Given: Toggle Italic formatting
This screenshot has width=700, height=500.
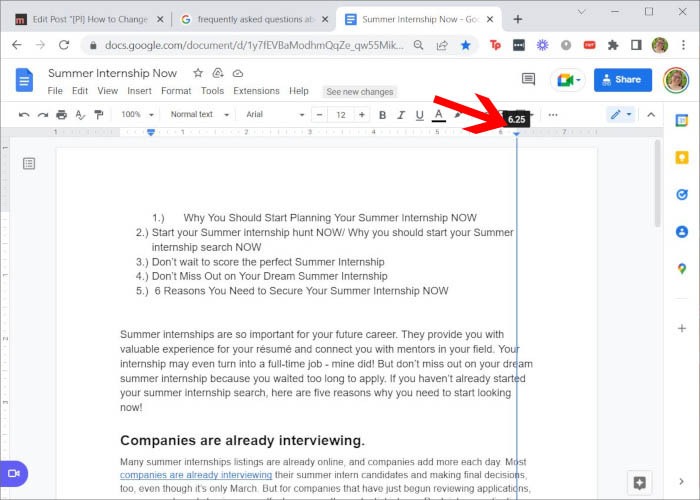Looking at the screenshot, I should pos(401,115).
